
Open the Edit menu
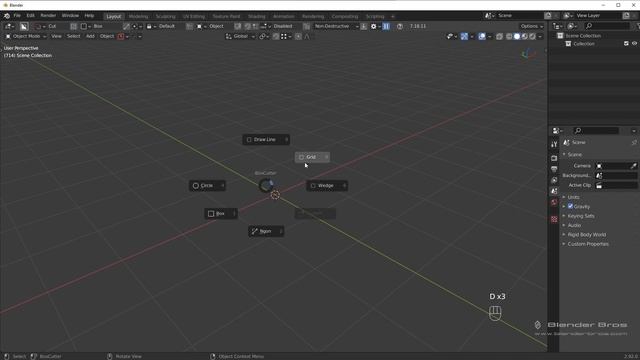point(31,16)
